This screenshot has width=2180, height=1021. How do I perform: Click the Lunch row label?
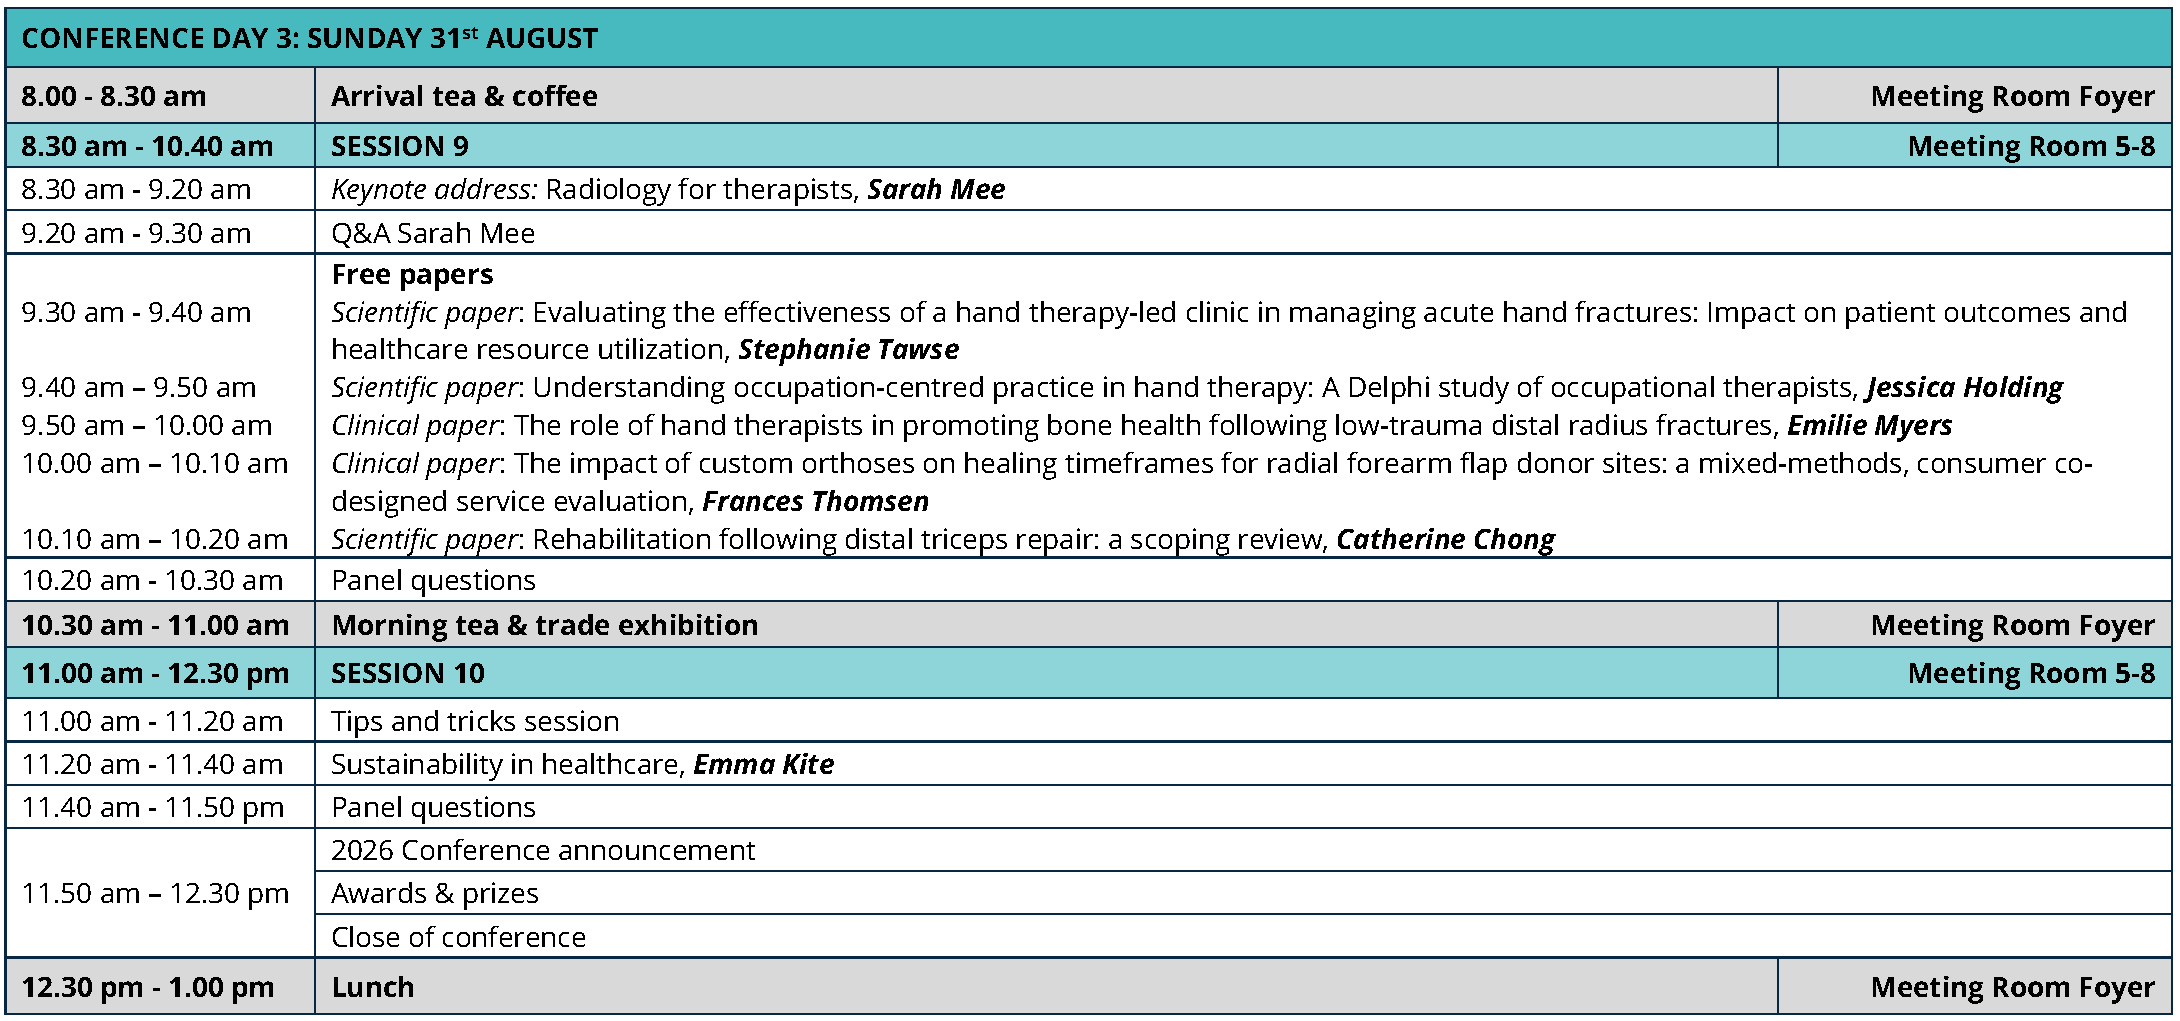[x=372, y=987]
